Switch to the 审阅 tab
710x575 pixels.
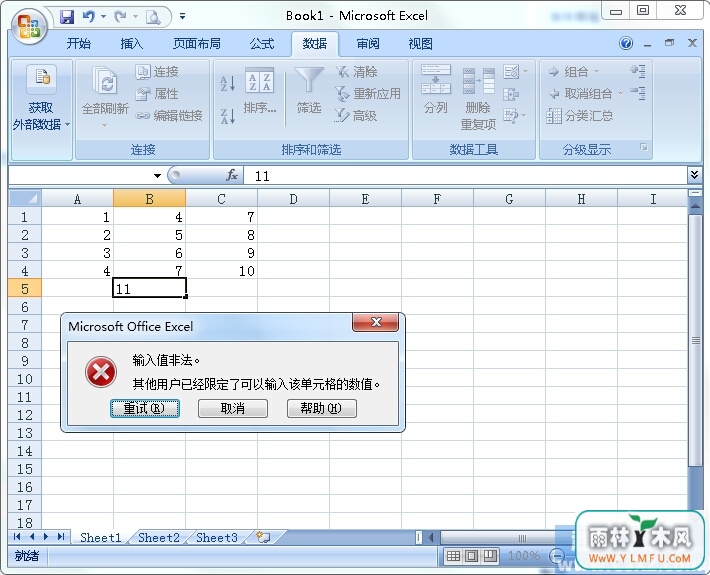(x=368, y=44)
